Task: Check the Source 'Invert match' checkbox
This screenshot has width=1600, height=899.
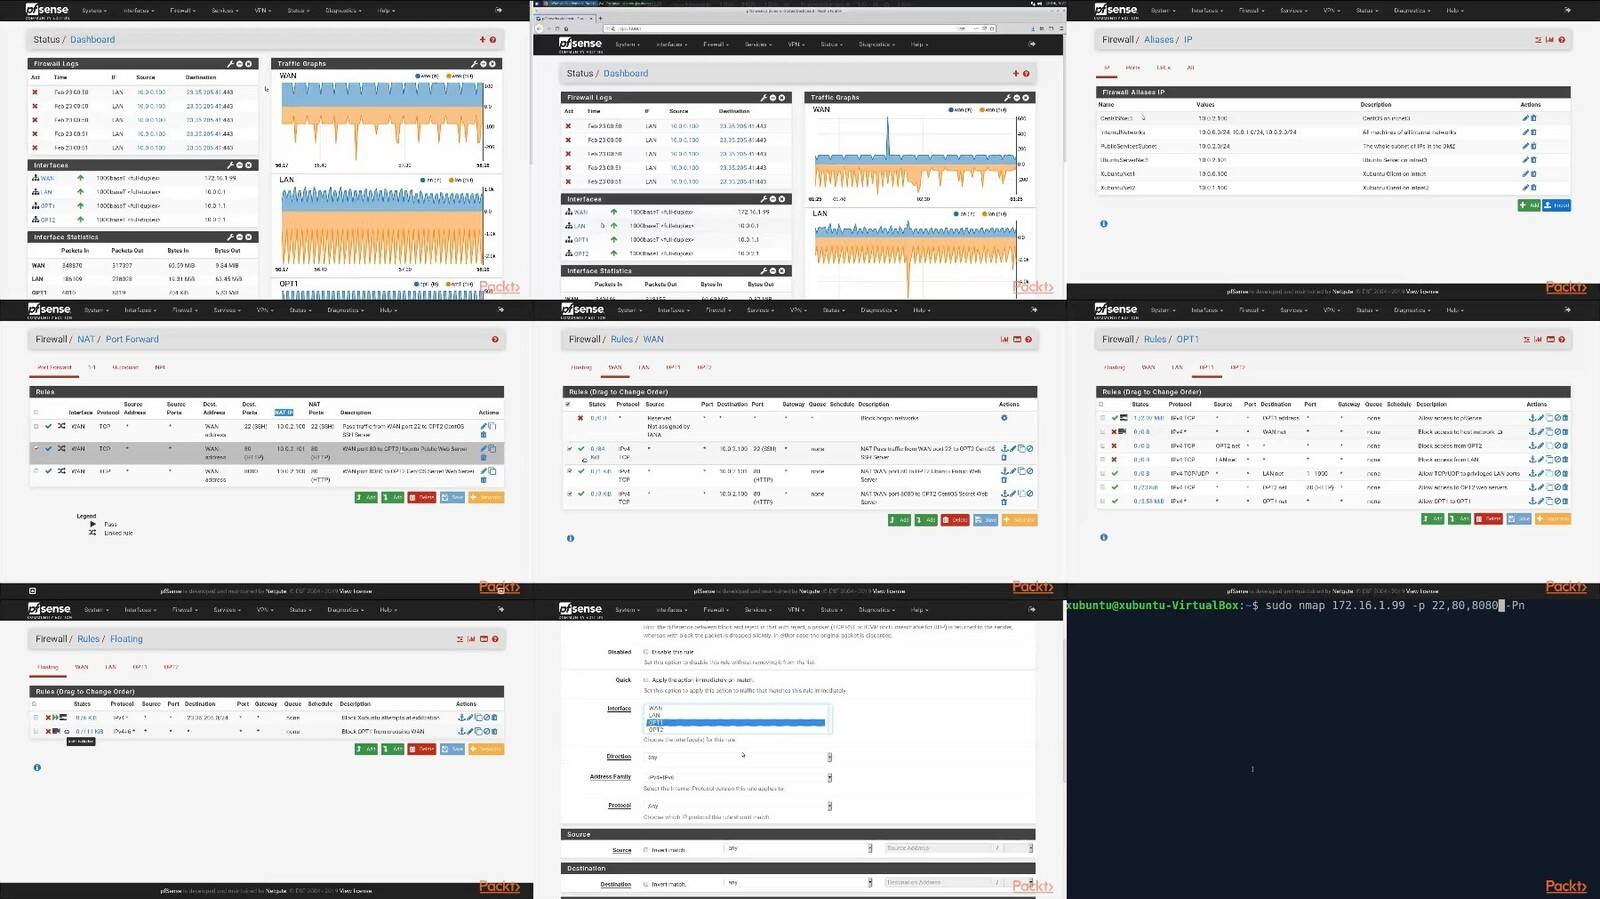Action: 646,850
